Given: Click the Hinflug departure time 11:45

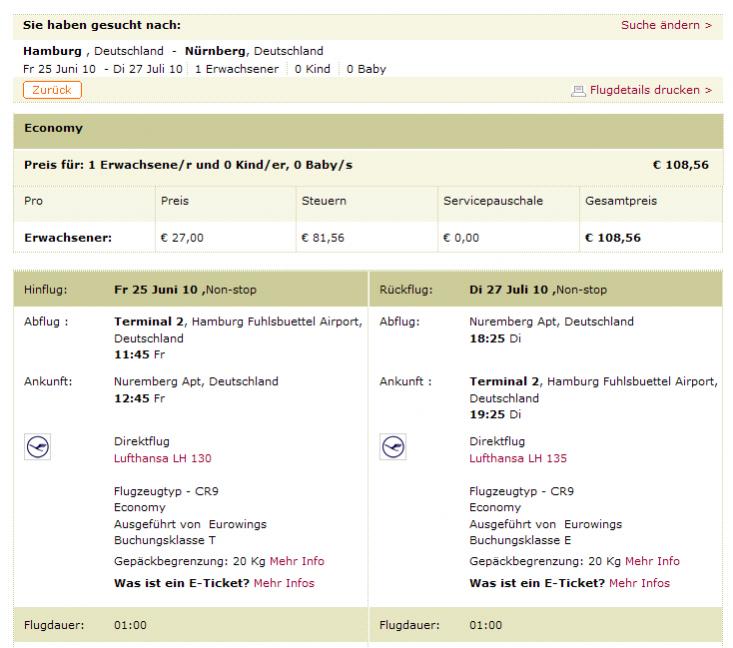Looking at the screenshot, I should (131, 354).
